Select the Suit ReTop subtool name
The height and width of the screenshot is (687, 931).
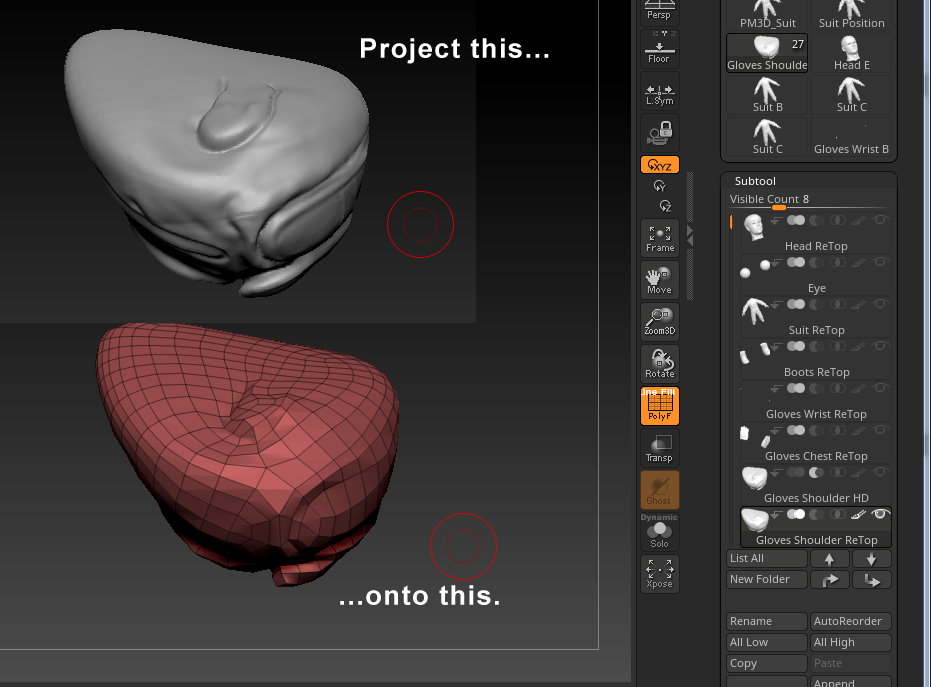tap(816, 330)
